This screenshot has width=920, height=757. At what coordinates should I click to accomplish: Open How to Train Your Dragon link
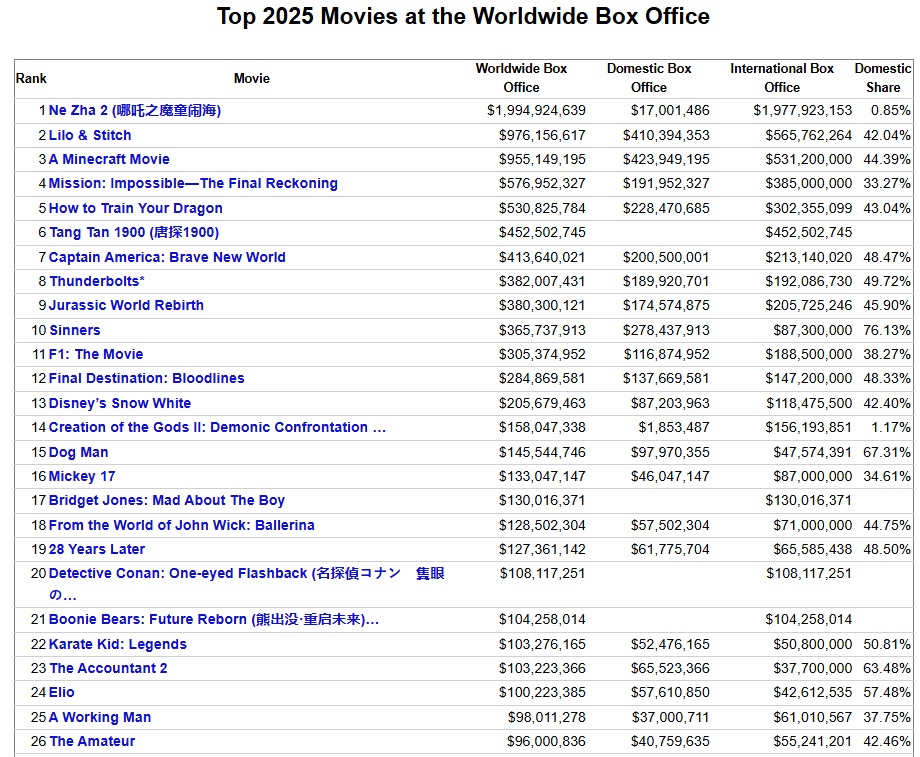136,208
